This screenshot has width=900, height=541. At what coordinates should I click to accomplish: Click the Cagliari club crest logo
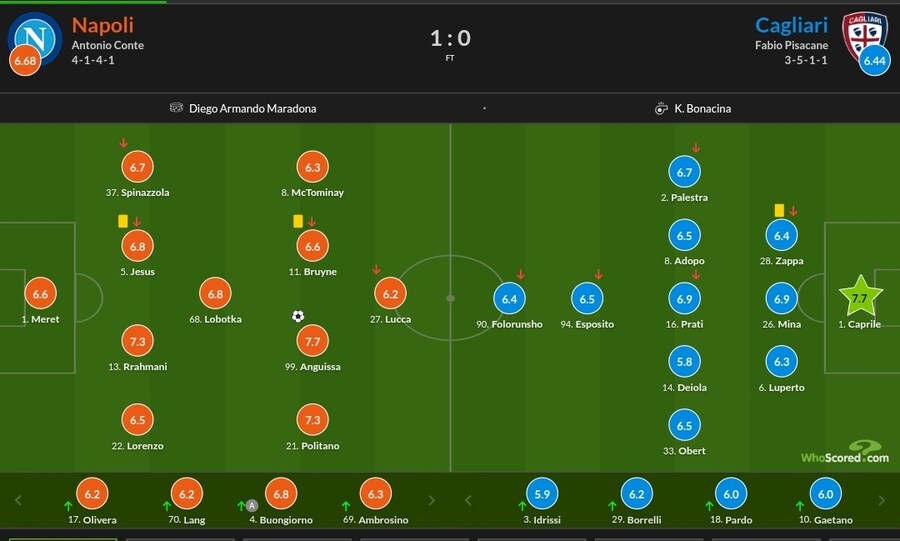coord(864,36)
